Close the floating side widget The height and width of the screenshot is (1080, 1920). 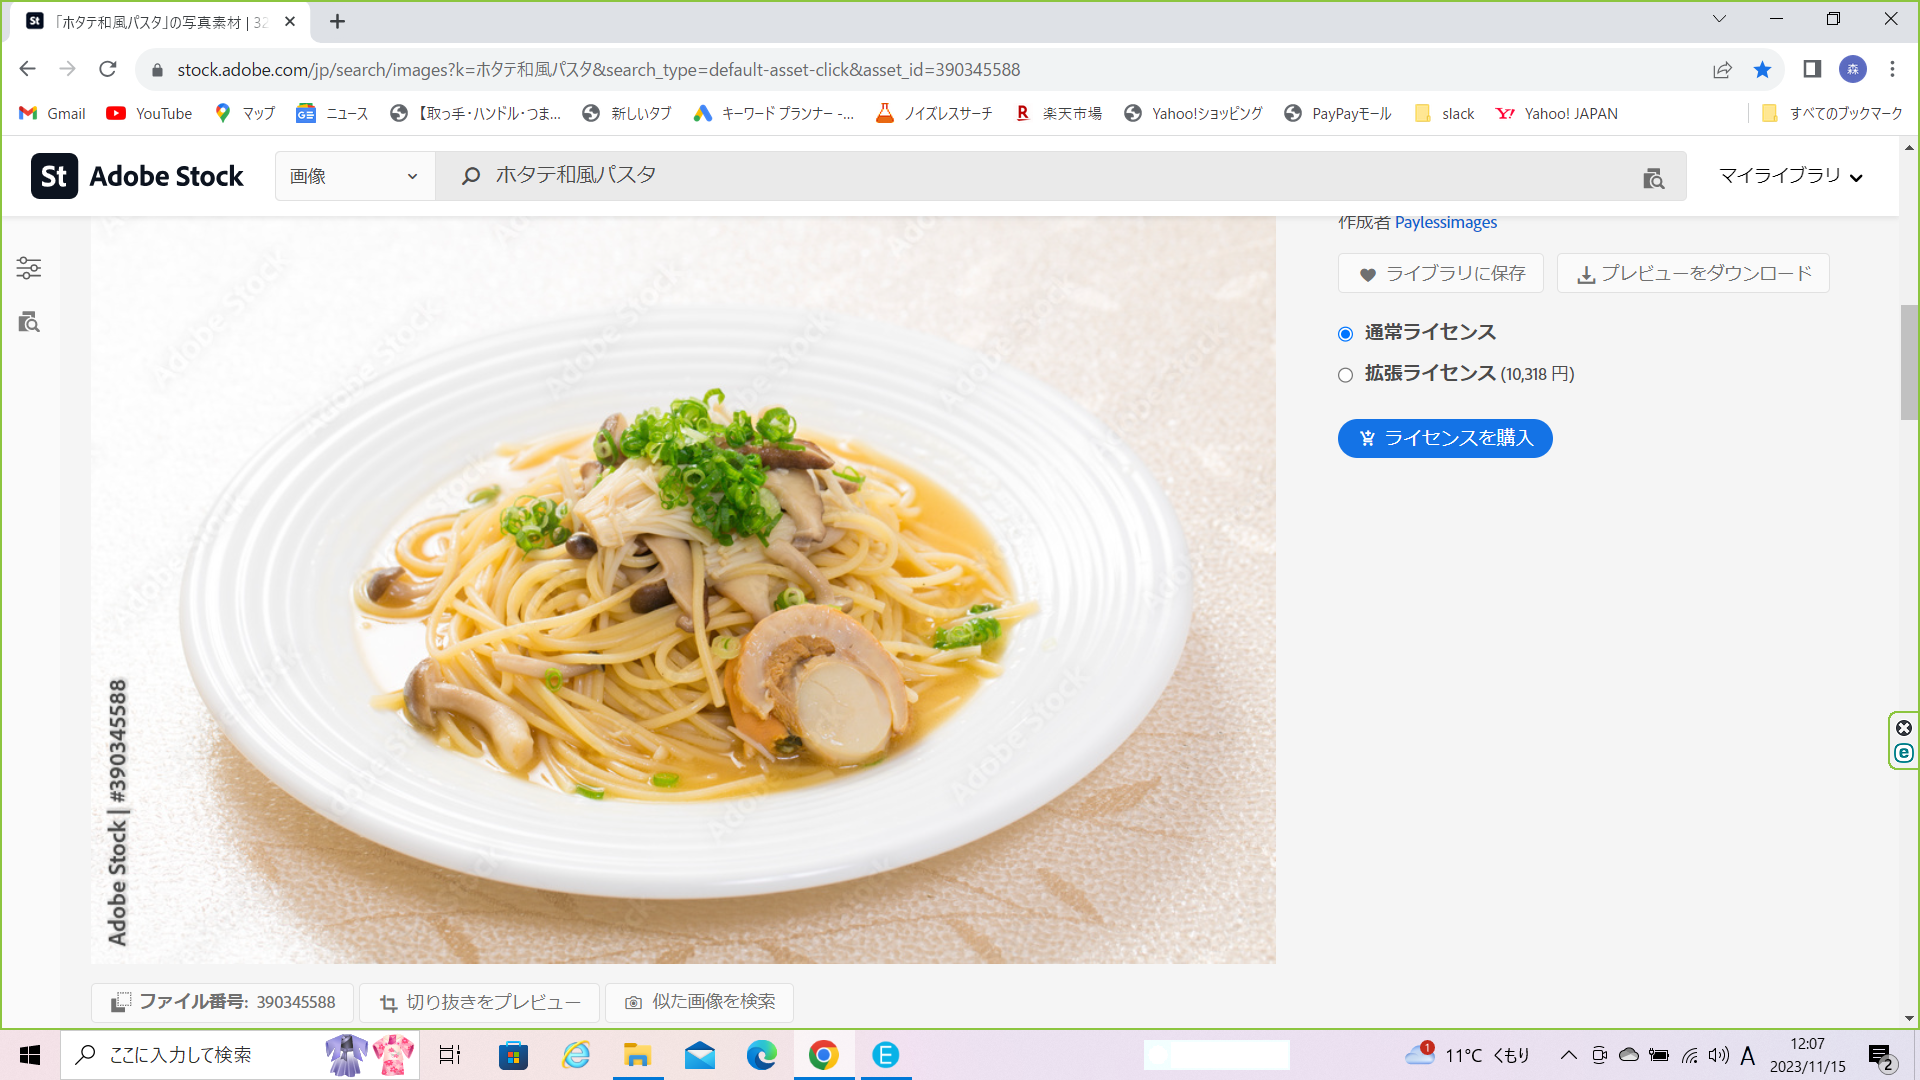1904,728
